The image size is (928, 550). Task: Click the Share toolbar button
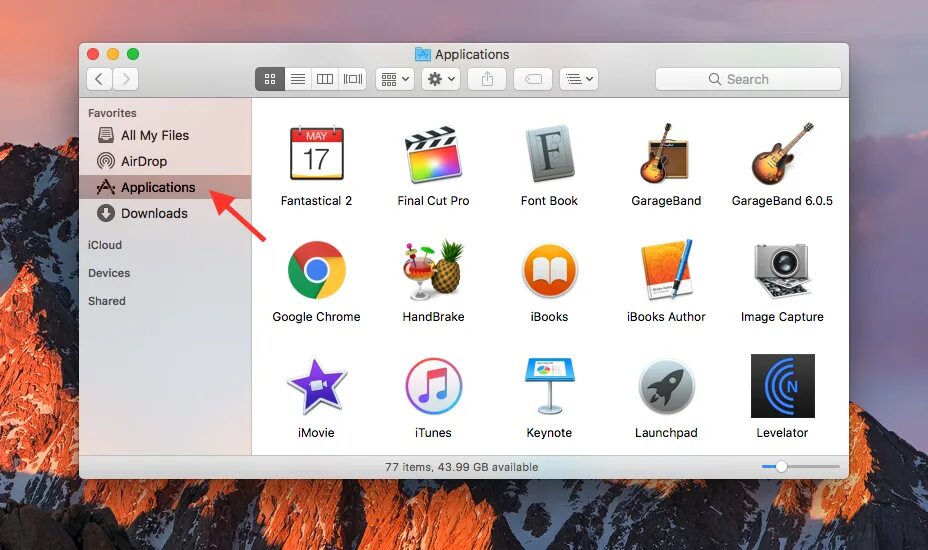pos(487,79)
